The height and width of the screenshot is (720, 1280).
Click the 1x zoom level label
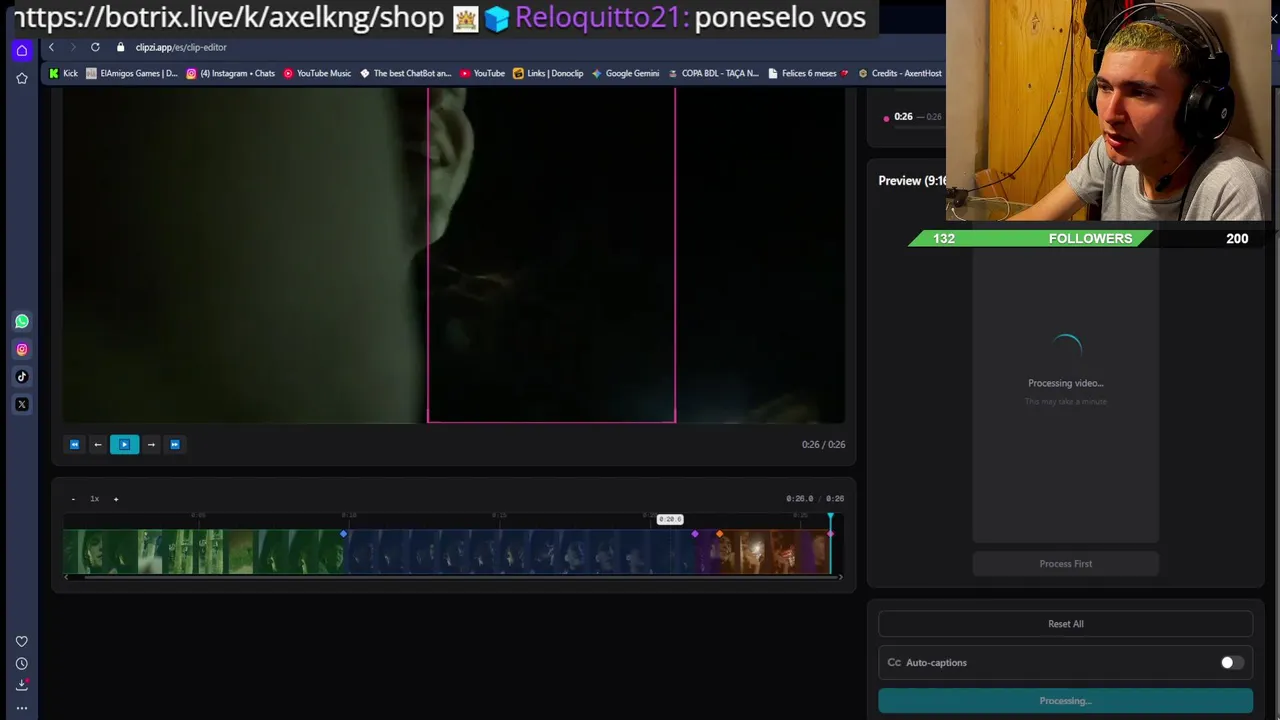(94, 499)
